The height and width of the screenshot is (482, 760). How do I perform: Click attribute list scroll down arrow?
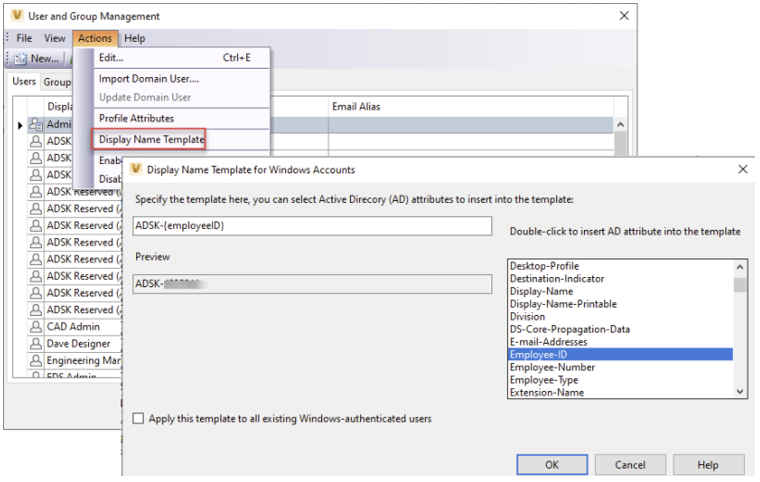pyautogui.click(x=740, y=391)
